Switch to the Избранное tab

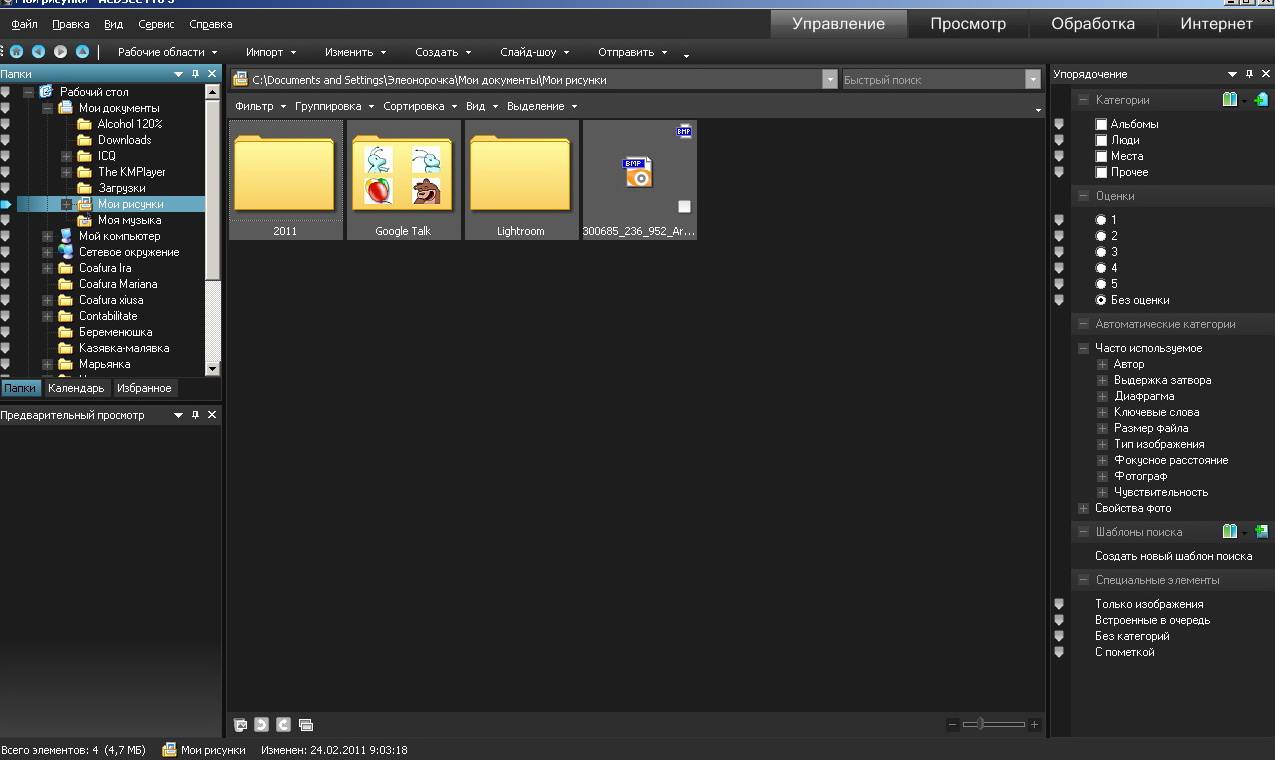144,388
